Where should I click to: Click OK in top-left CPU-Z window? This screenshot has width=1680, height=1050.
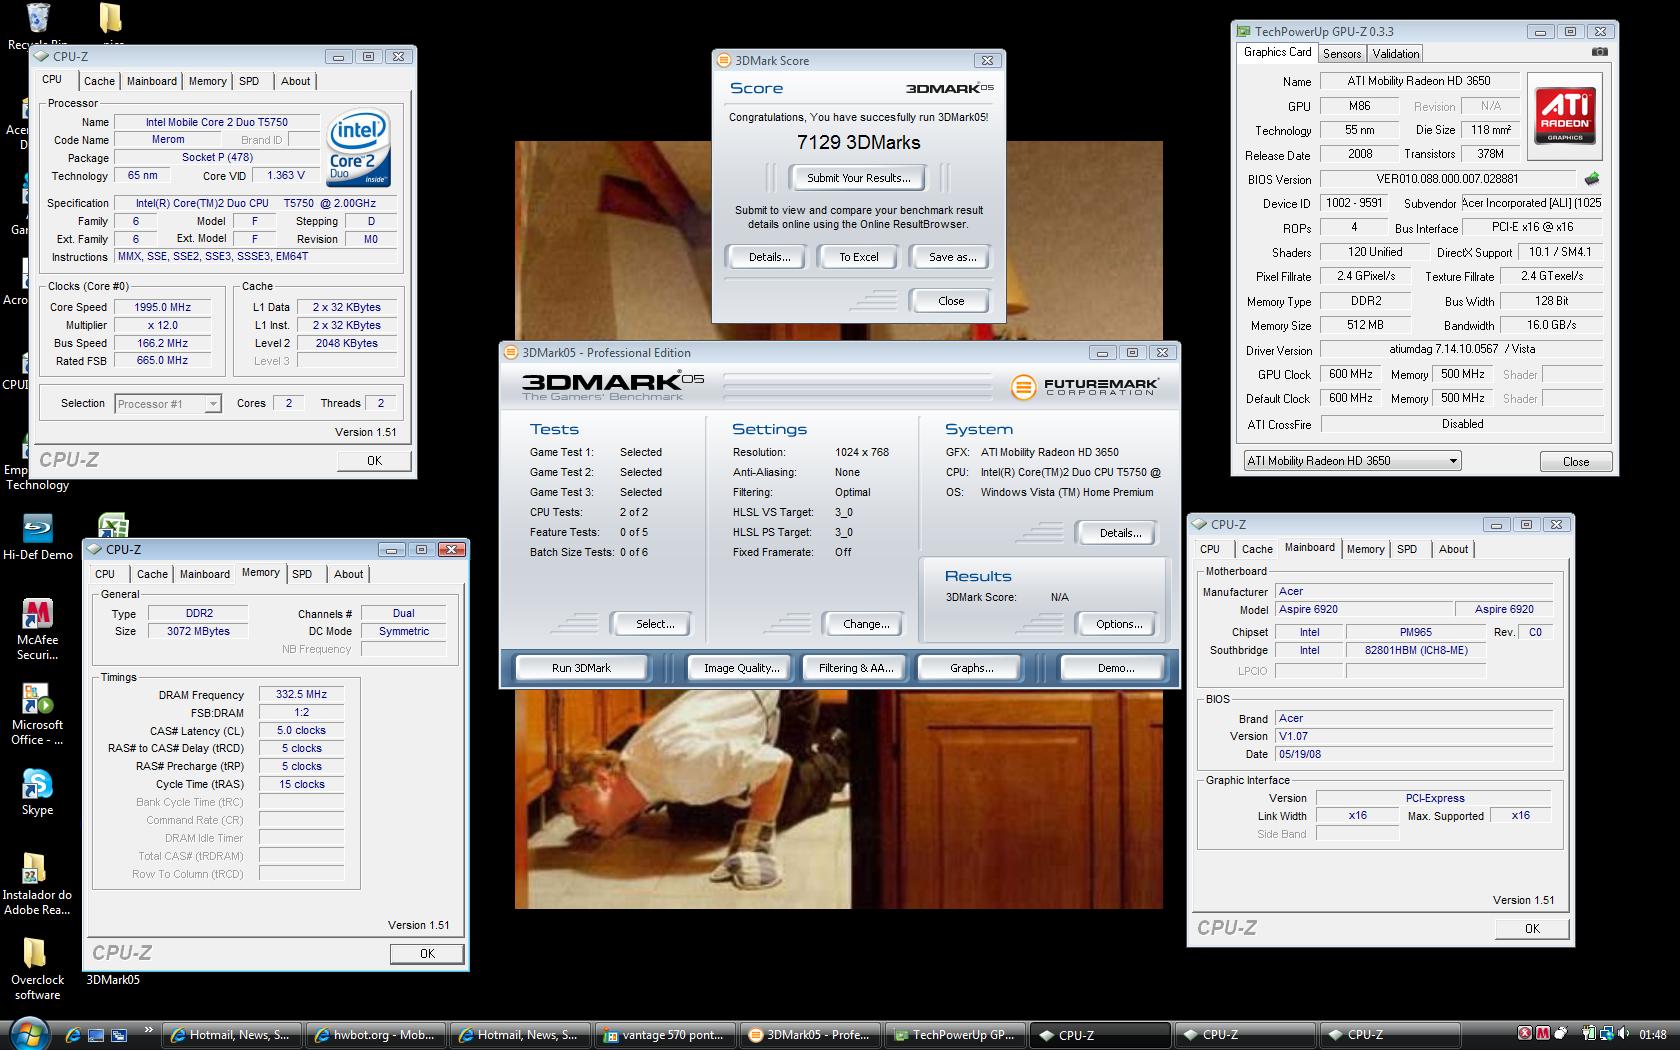coord(374,461)
